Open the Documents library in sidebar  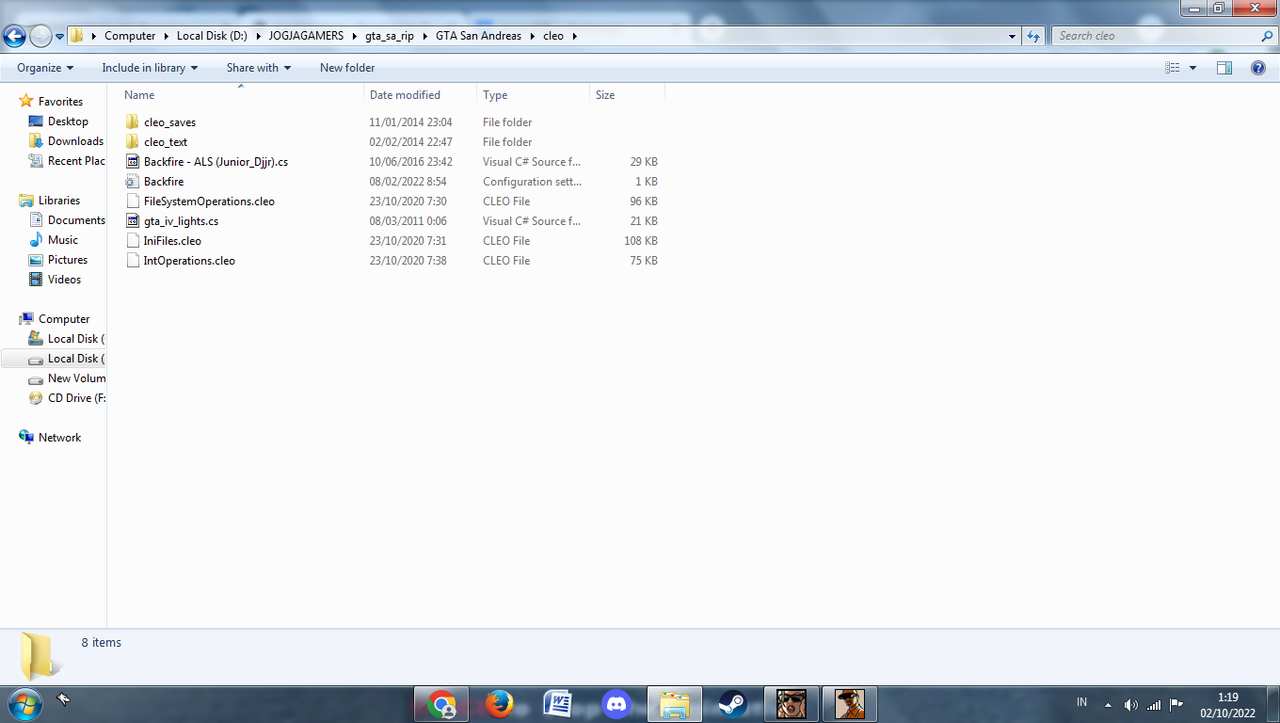(76, 220)
